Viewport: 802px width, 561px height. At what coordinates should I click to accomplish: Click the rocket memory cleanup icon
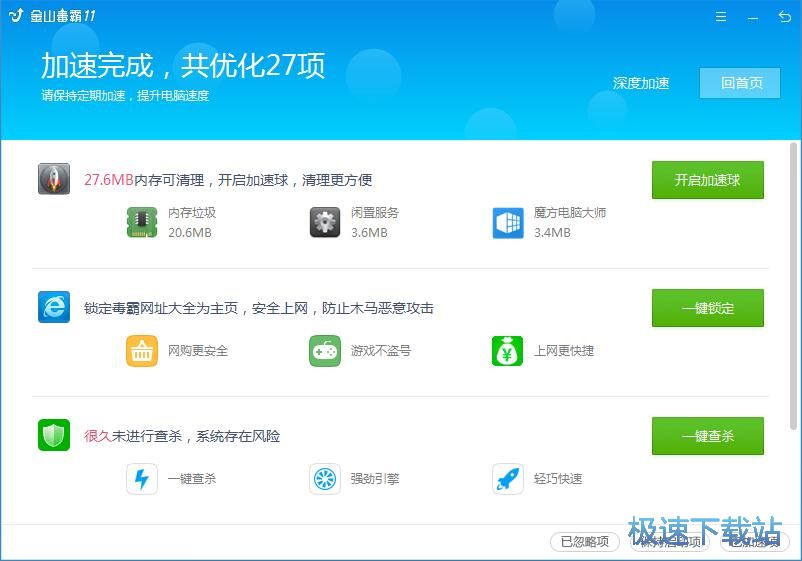[x=54, y=179]
